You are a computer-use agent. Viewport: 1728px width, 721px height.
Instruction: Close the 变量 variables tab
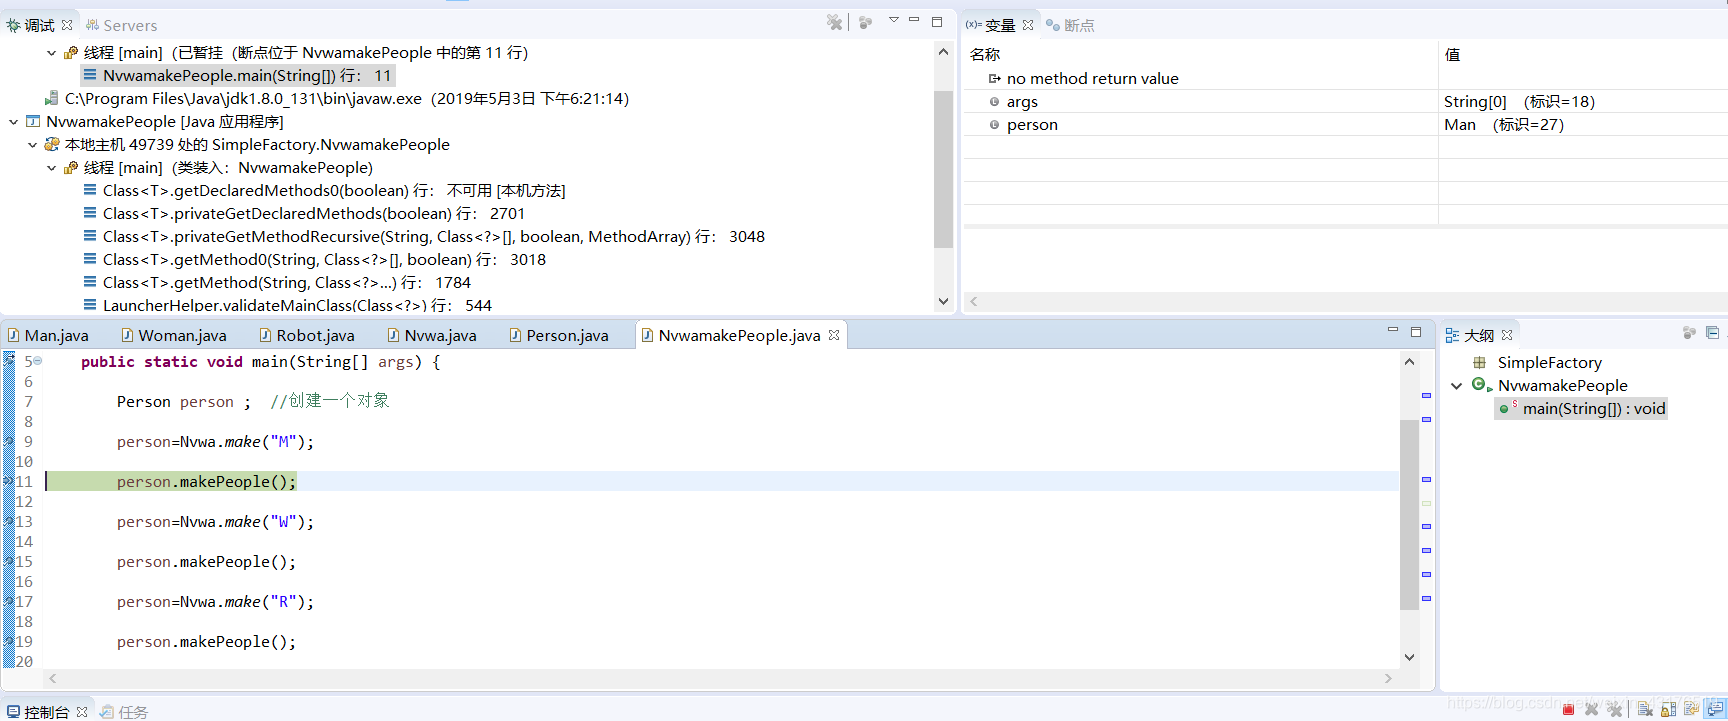click(x=1028, y=25)
